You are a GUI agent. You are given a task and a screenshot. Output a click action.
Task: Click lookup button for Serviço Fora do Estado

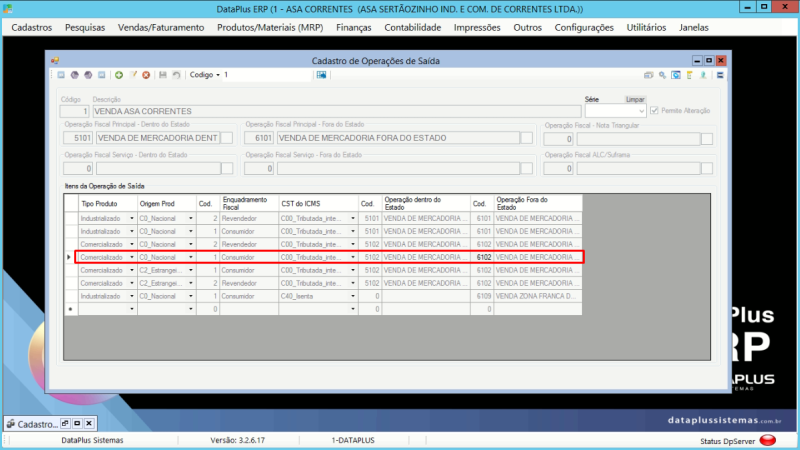pyautogui.click(x=527, y=168)
